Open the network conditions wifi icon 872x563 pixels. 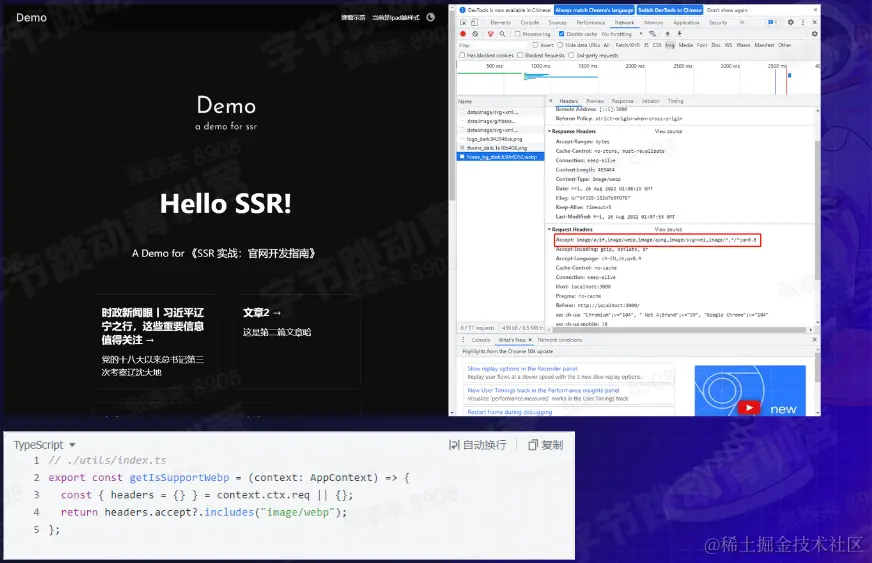[x=652, y=34]
